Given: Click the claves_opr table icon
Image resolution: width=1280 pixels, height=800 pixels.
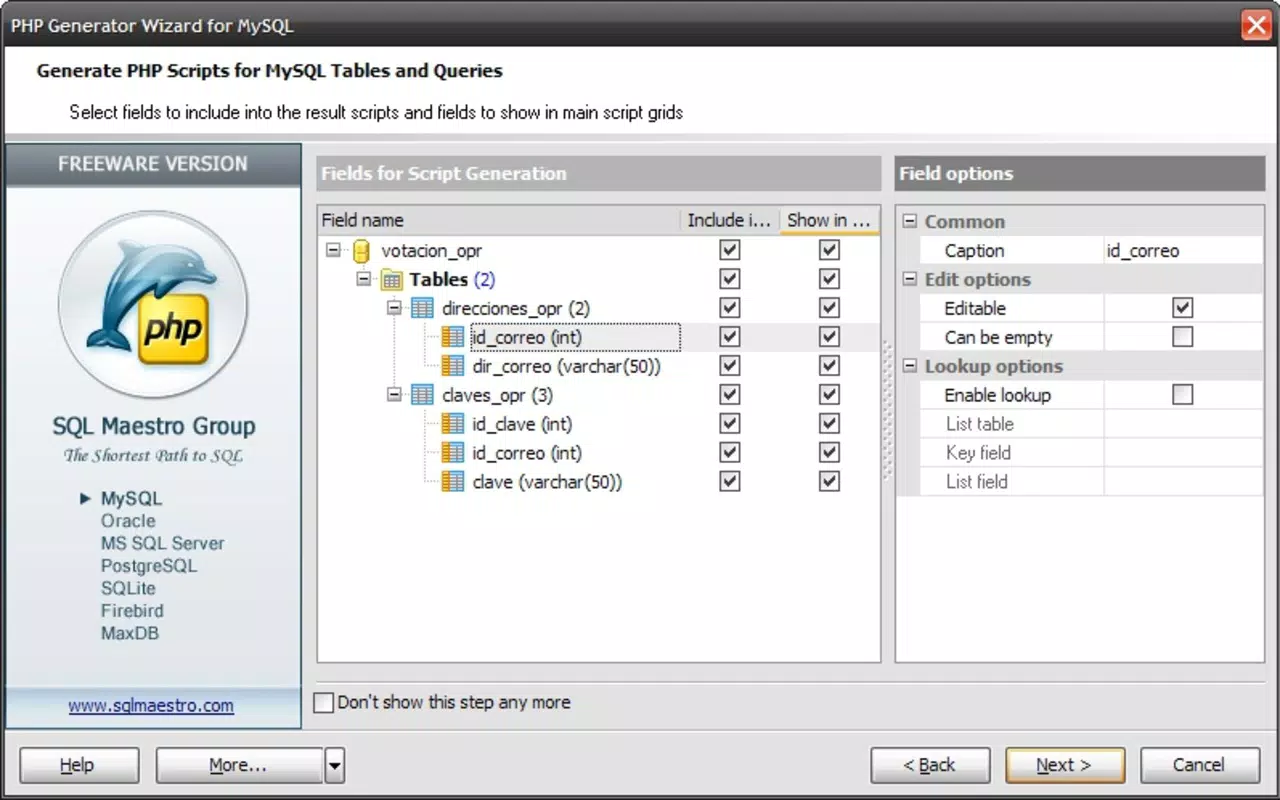Looking at the screenshot, I should coord(422,395).
